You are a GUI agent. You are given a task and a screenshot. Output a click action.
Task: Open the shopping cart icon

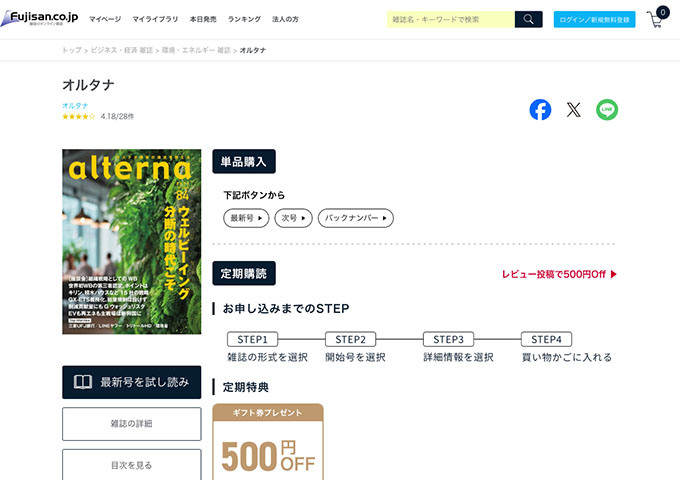click(x=655, y=20)
